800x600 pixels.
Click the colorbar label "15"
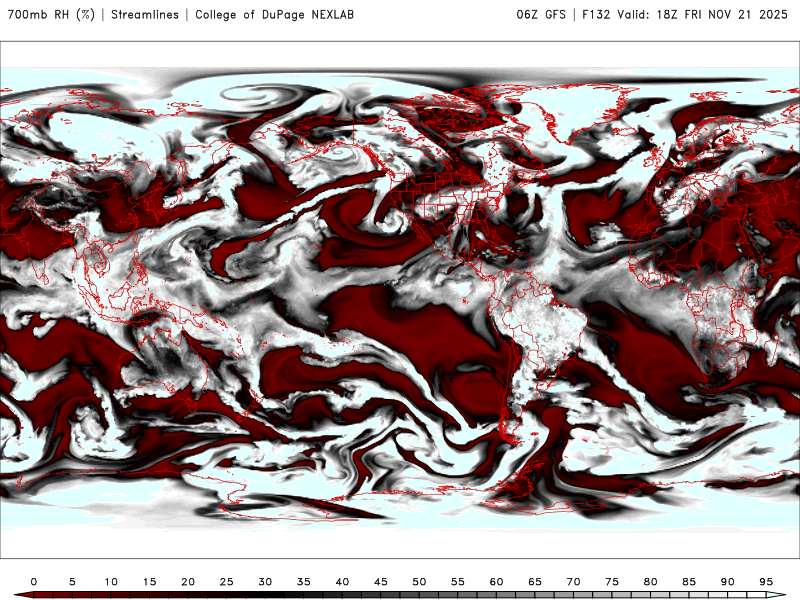(149, 582)
